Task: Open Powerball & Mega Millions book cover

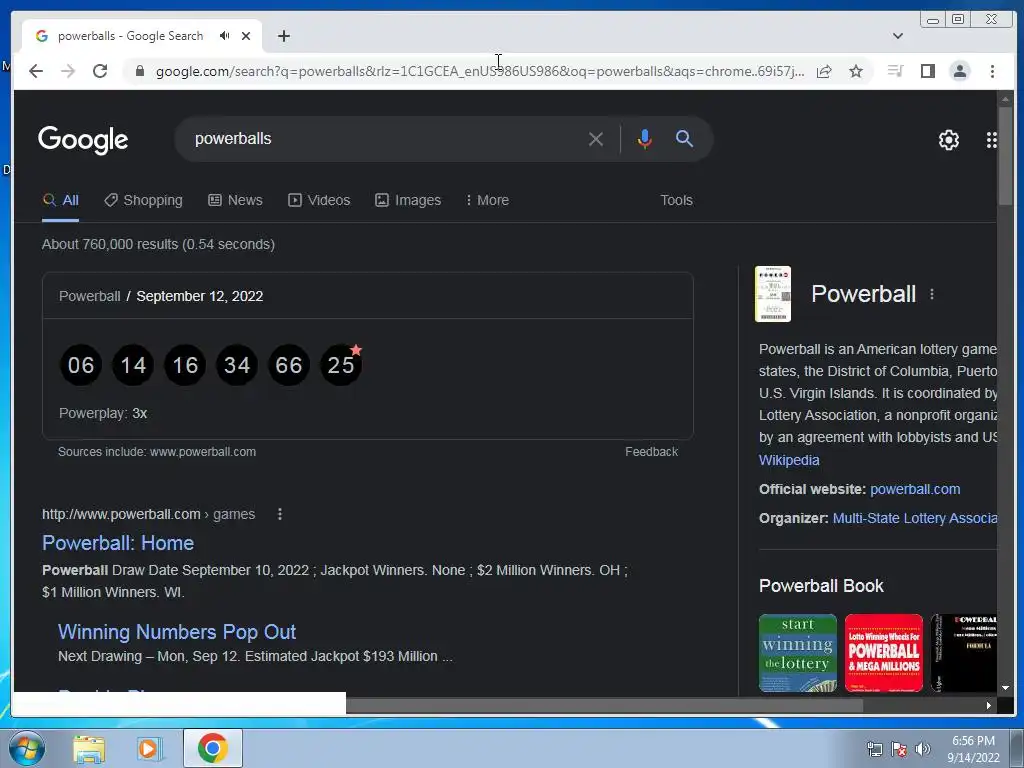Action: 884,652
